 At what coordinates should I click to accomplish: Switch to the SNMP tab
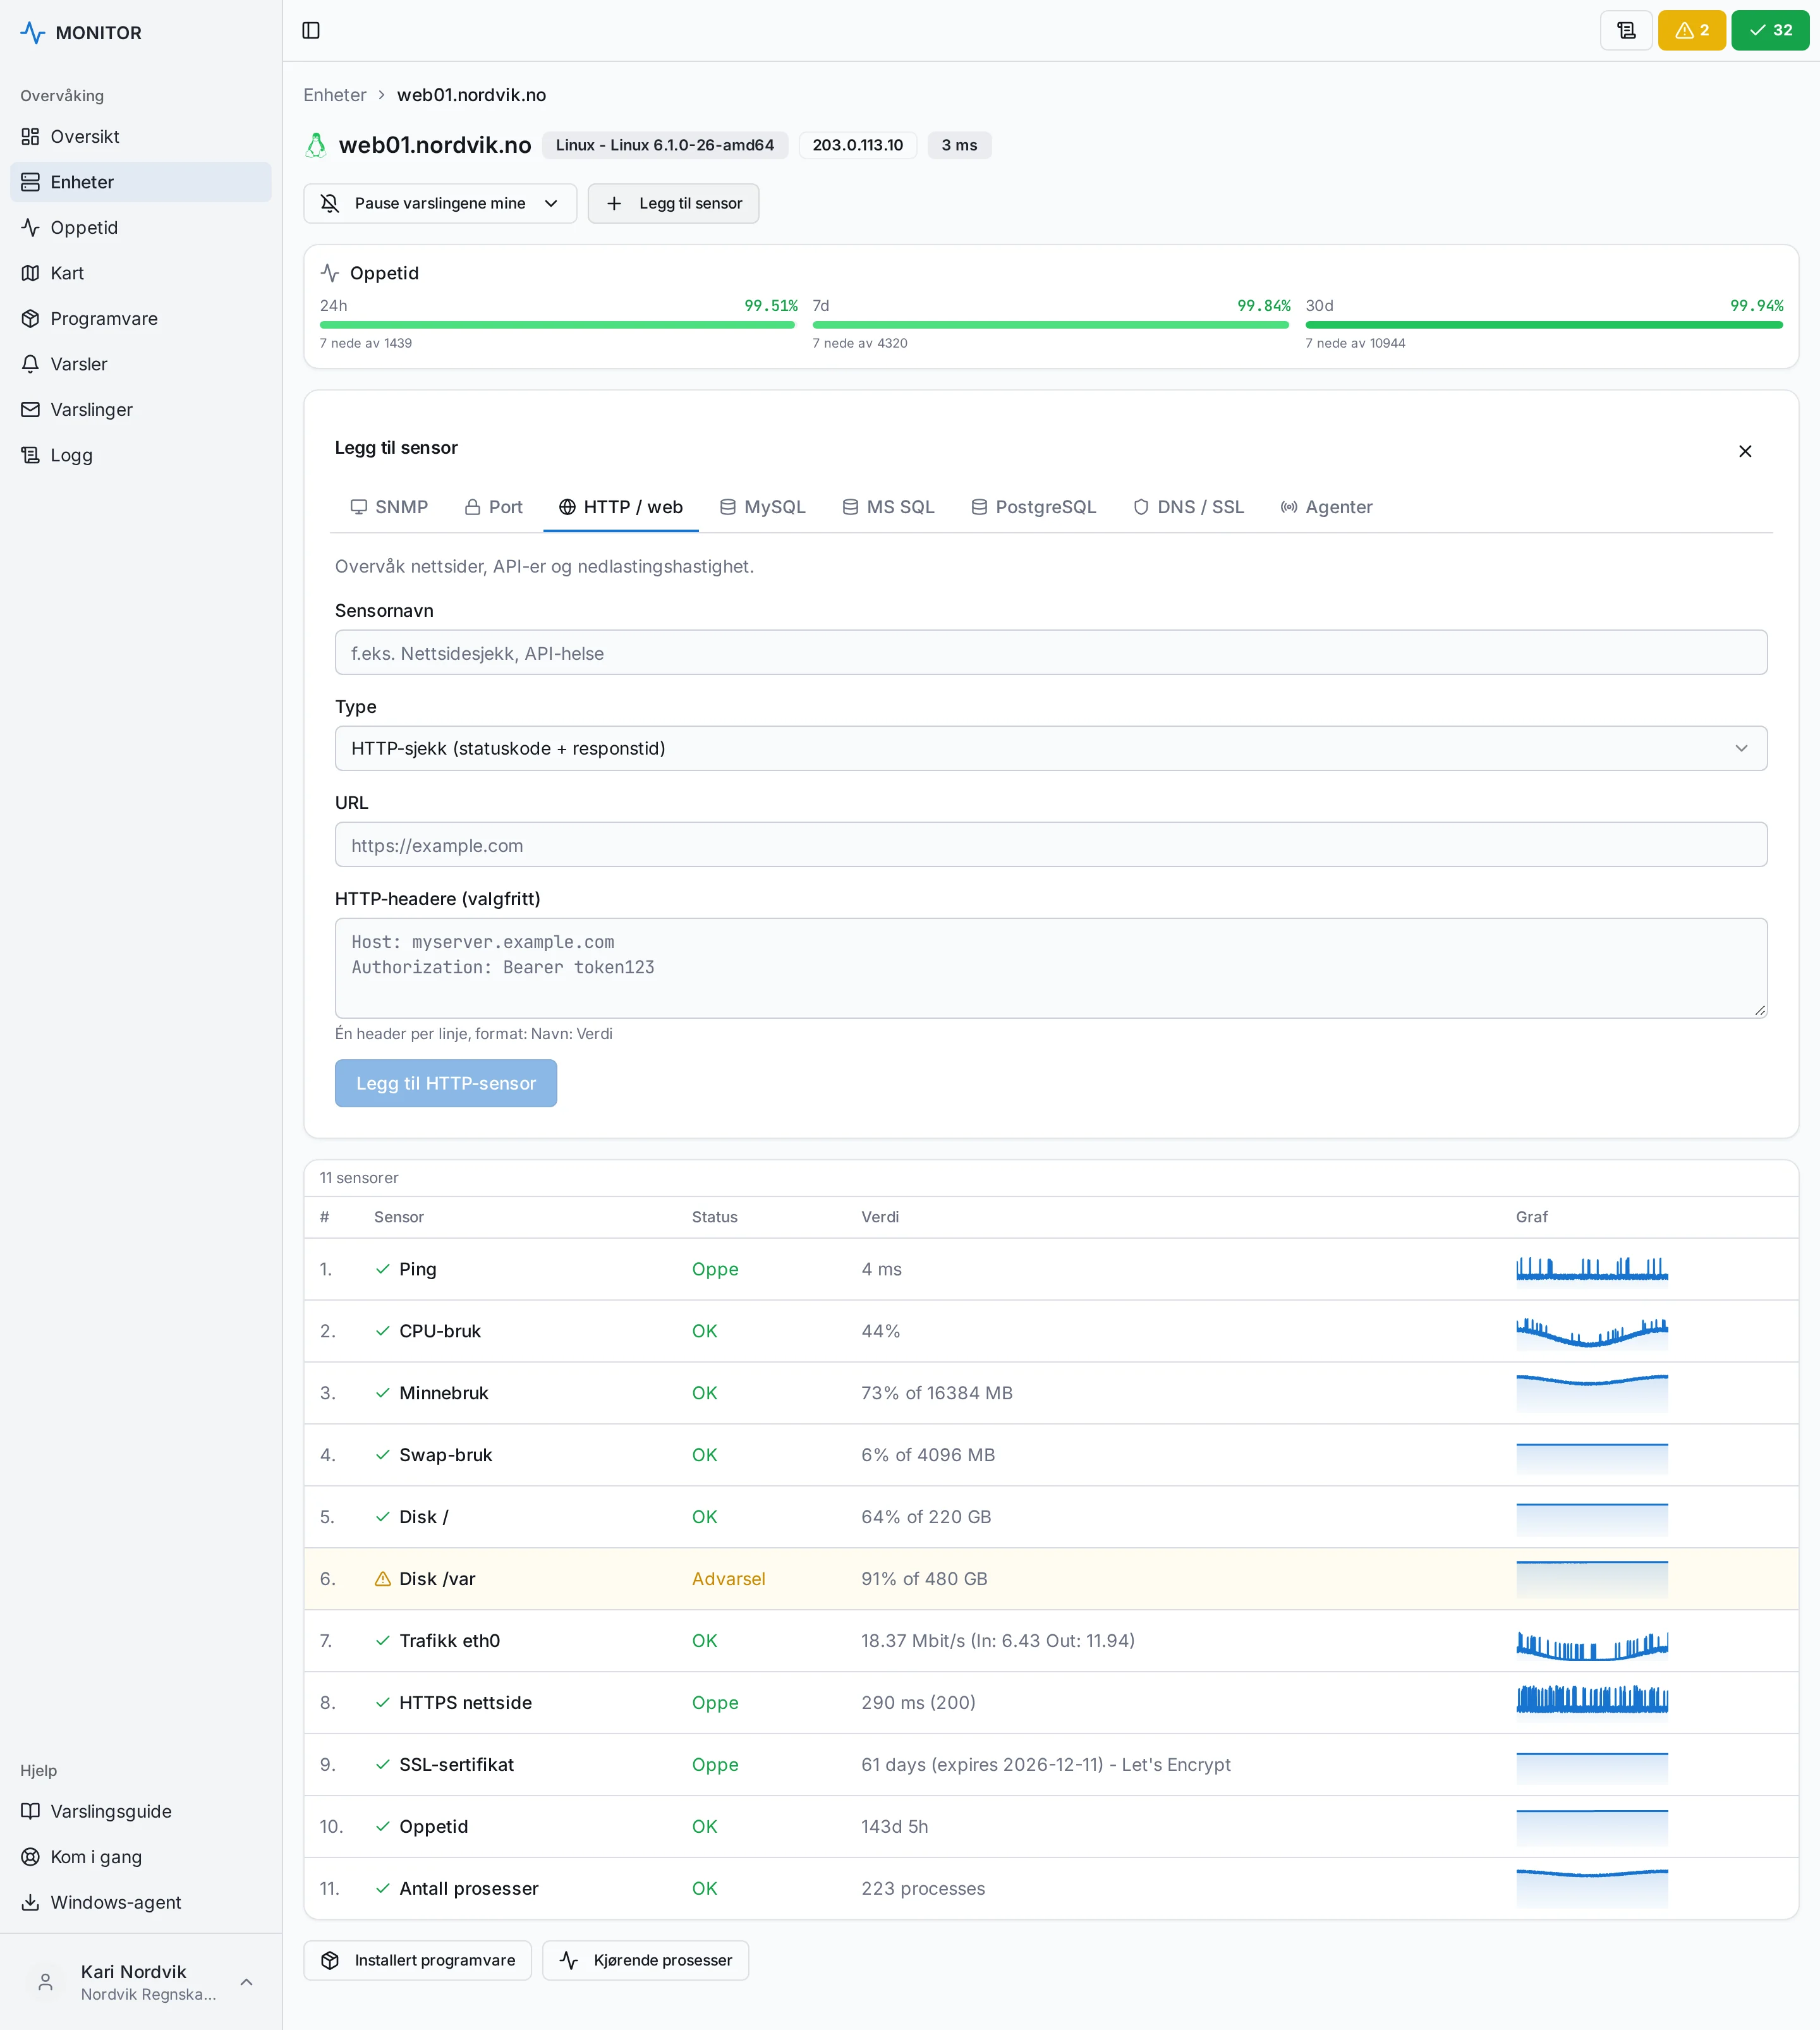389,507
